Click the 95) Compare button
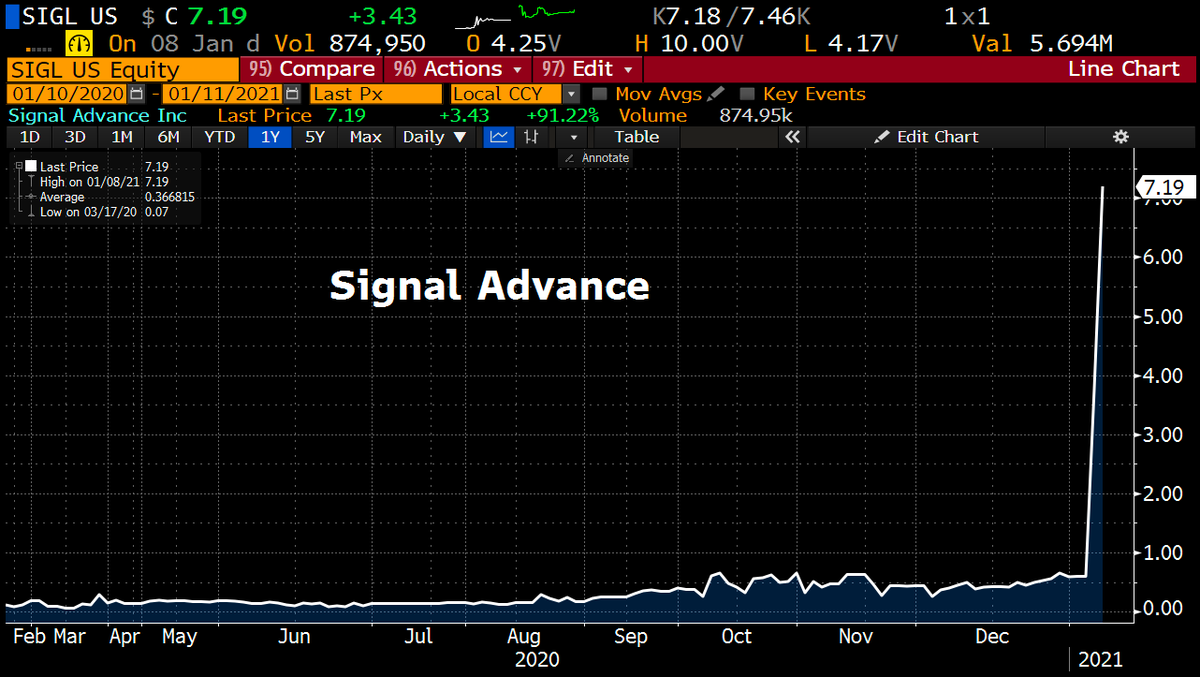This screenshot has height=677, width=1200. pos(311,69)
